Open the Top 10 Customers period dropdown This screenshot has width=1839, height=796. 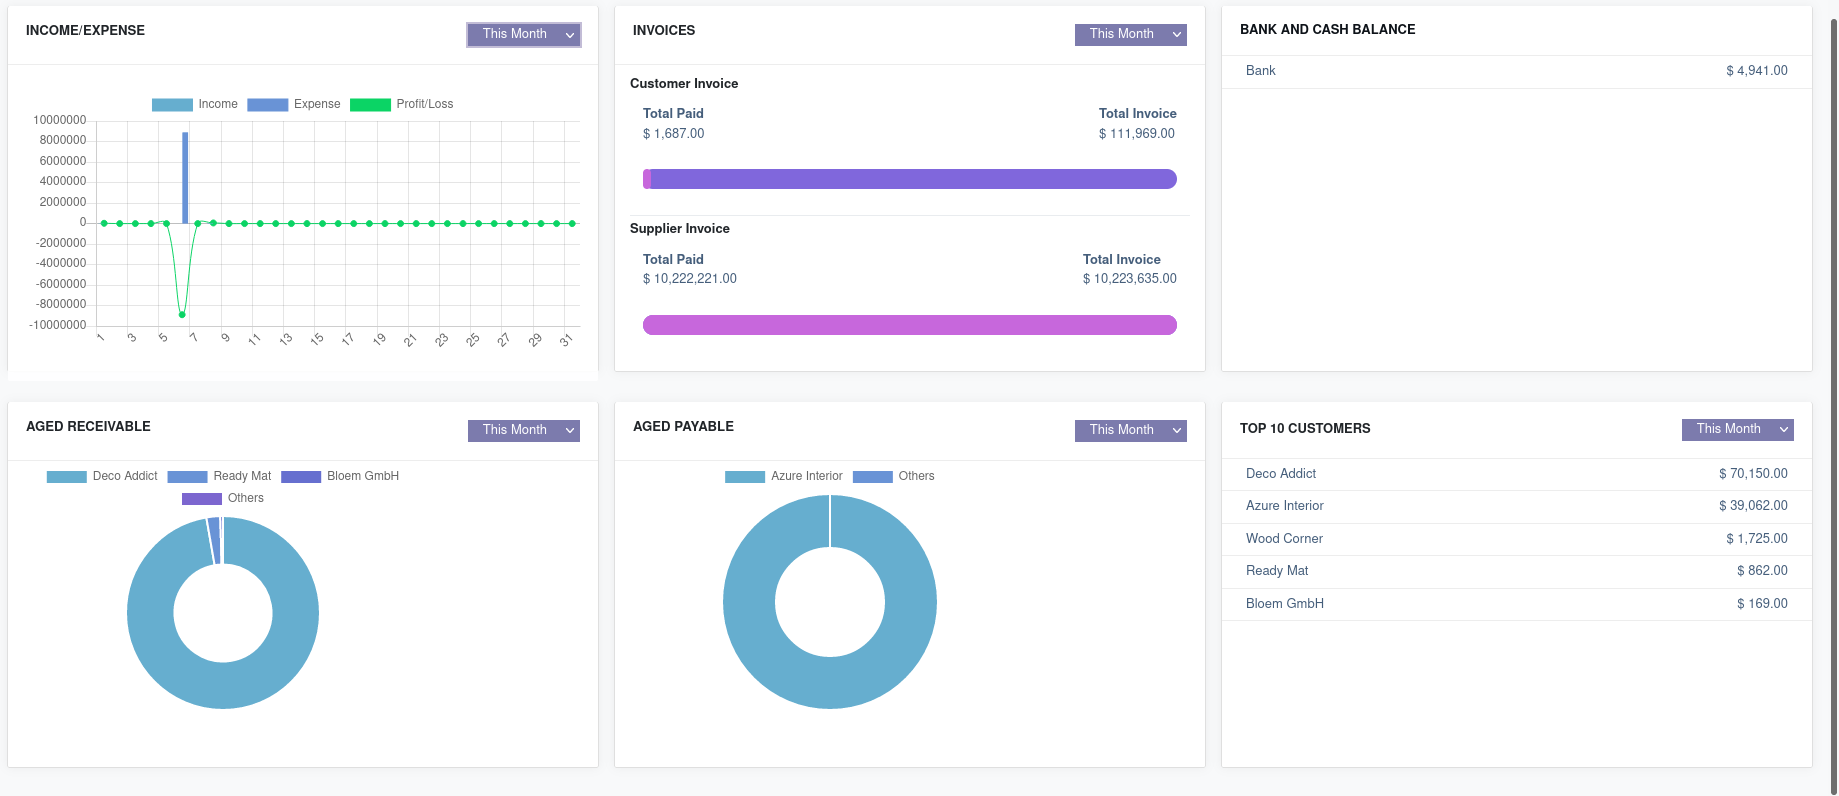click(1737, 429)
